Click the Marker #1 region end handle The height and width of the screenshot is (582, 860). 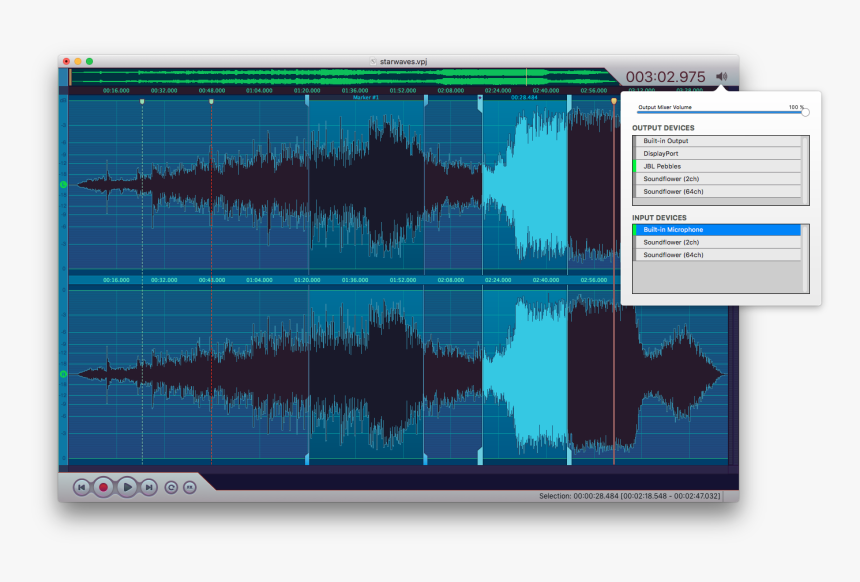coord(426,100)
